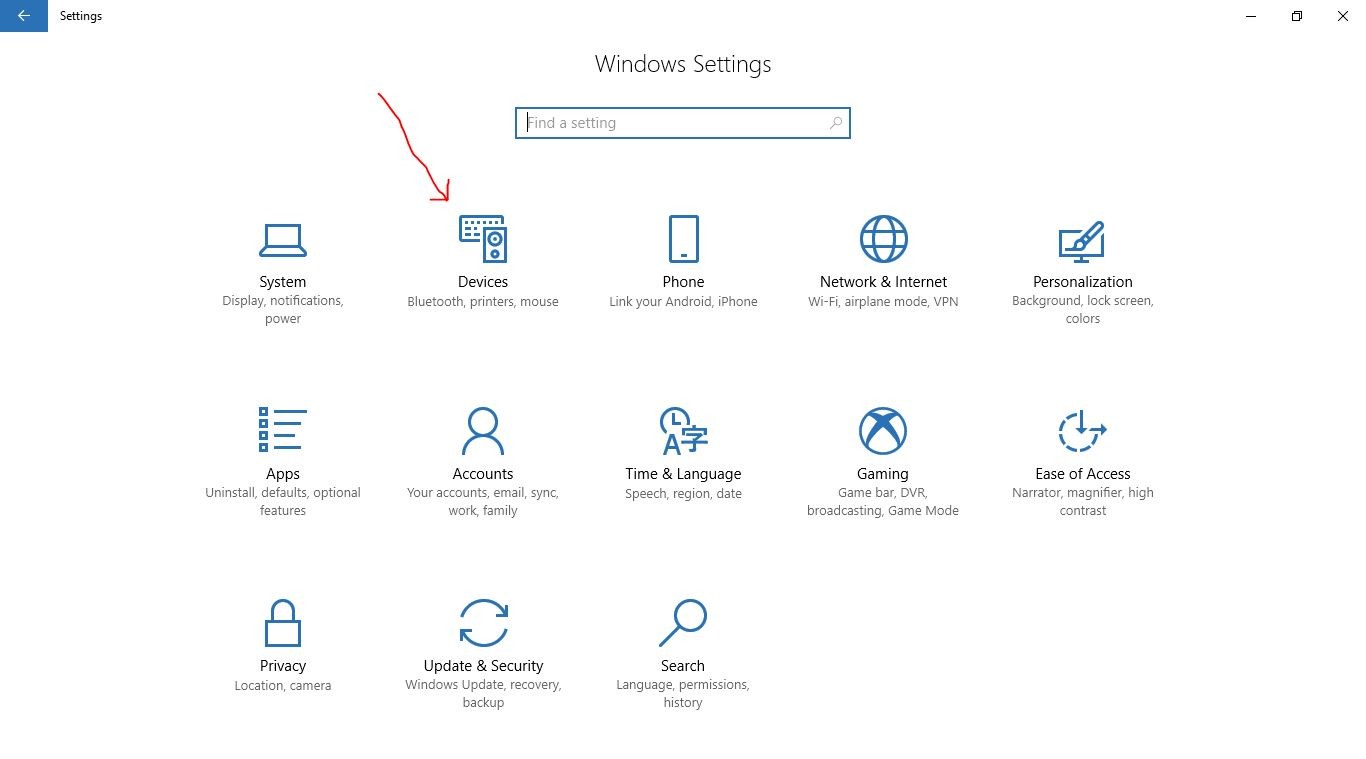1366x759 pixels.
Task: Click the search magnifier in Find a setting
Action: (x=836, y=122)
